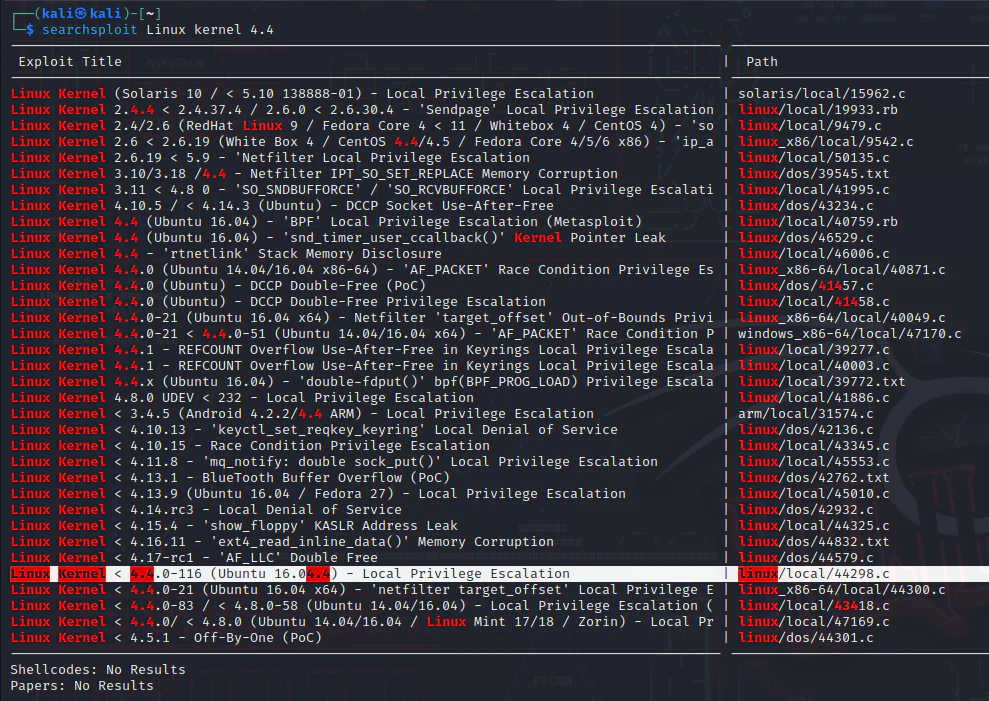
Task: Click the 'Exploit Title' column header
Action: click(70, 62)
